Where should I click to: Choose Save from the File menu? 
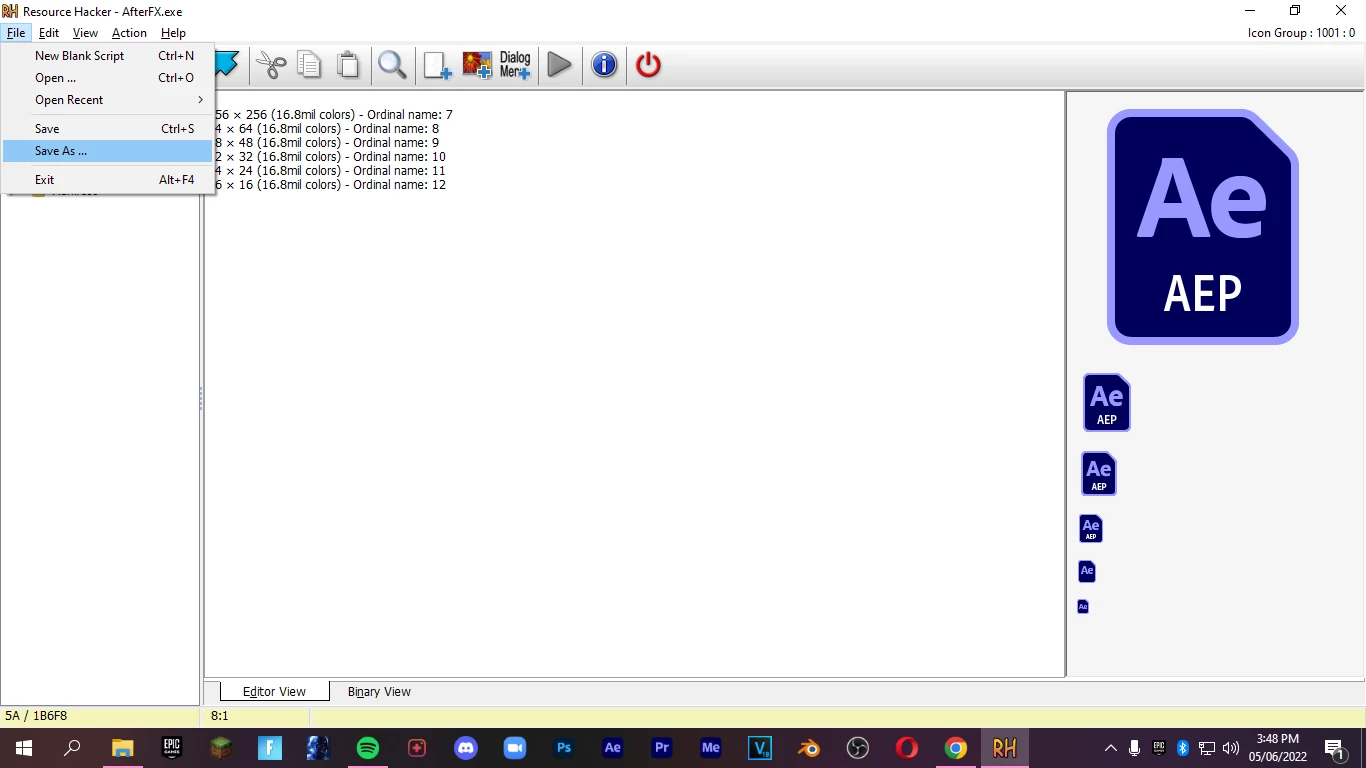108,129
